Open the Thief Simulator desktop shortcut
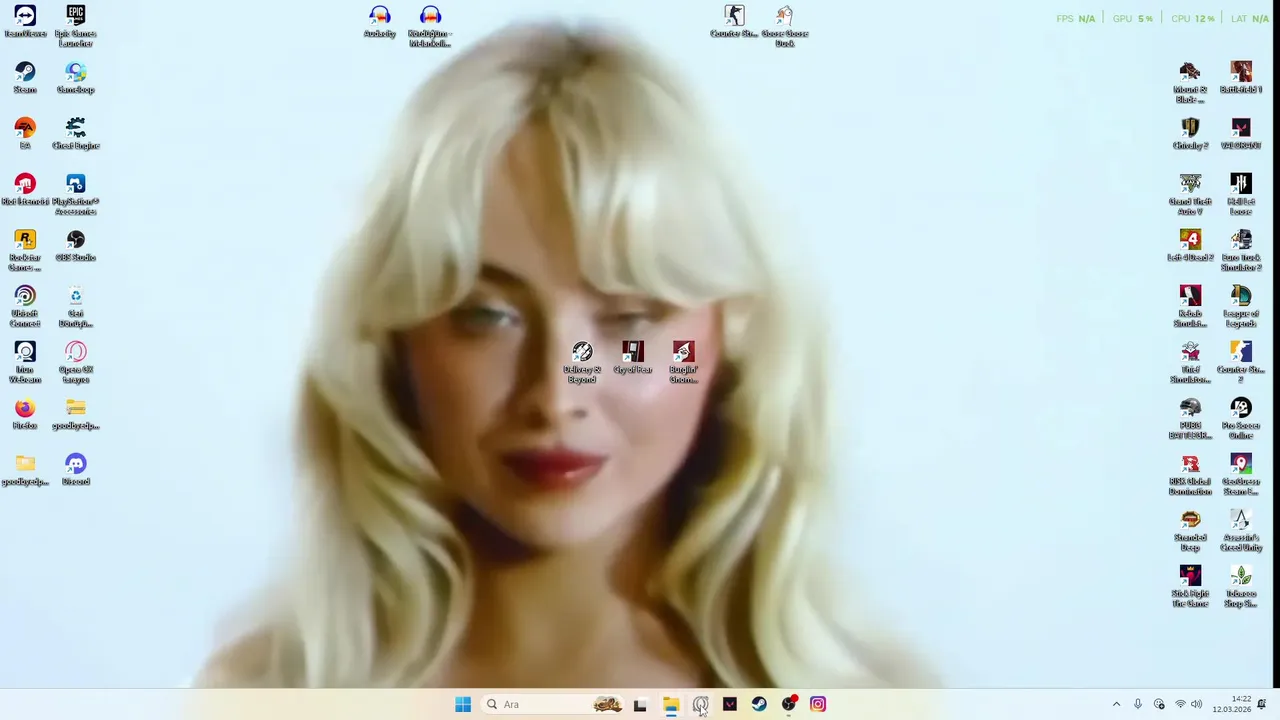Screen dimensions: 1280x720 [1190, 362]
